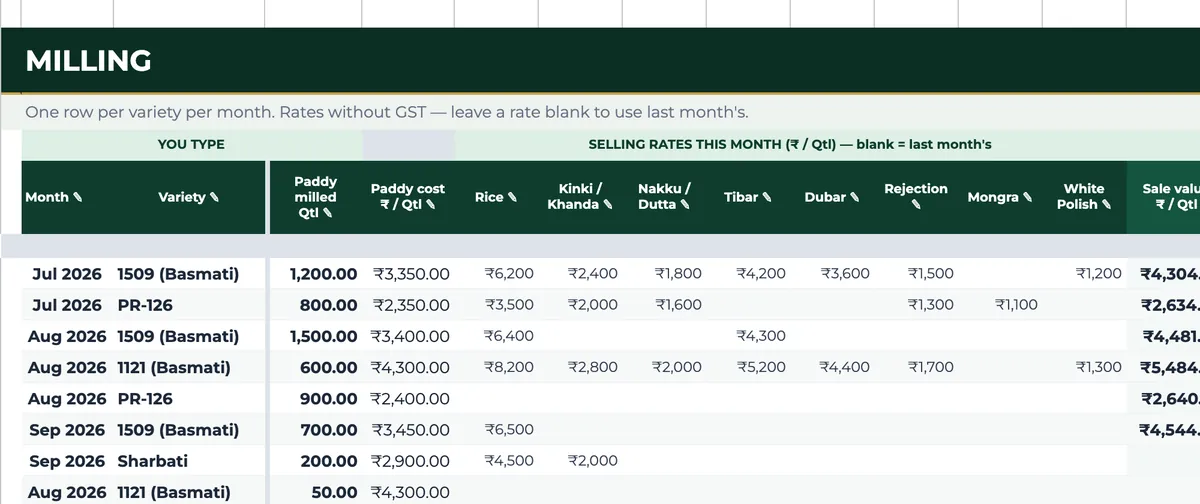1200x504 pixels.
Task: Select Mongra rate ₹1,100
Action: [1016, 305]
